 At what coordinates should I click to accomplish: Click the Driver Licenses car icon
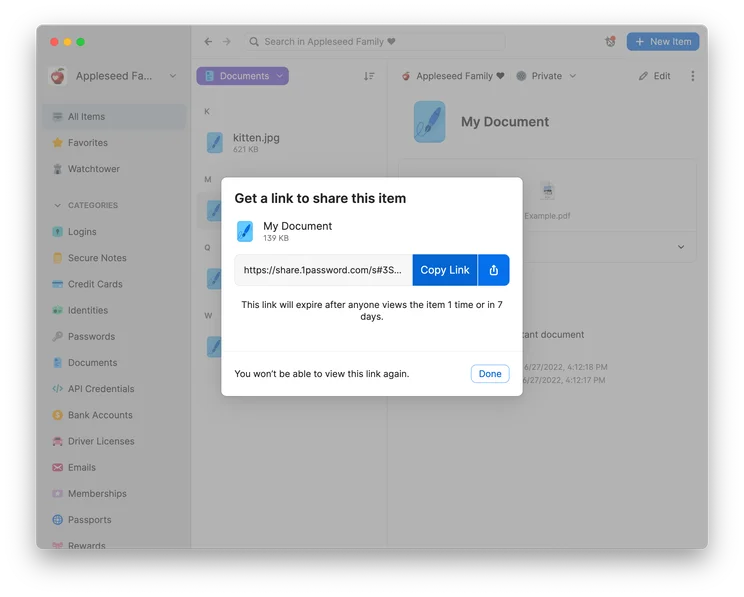[57, 441]
